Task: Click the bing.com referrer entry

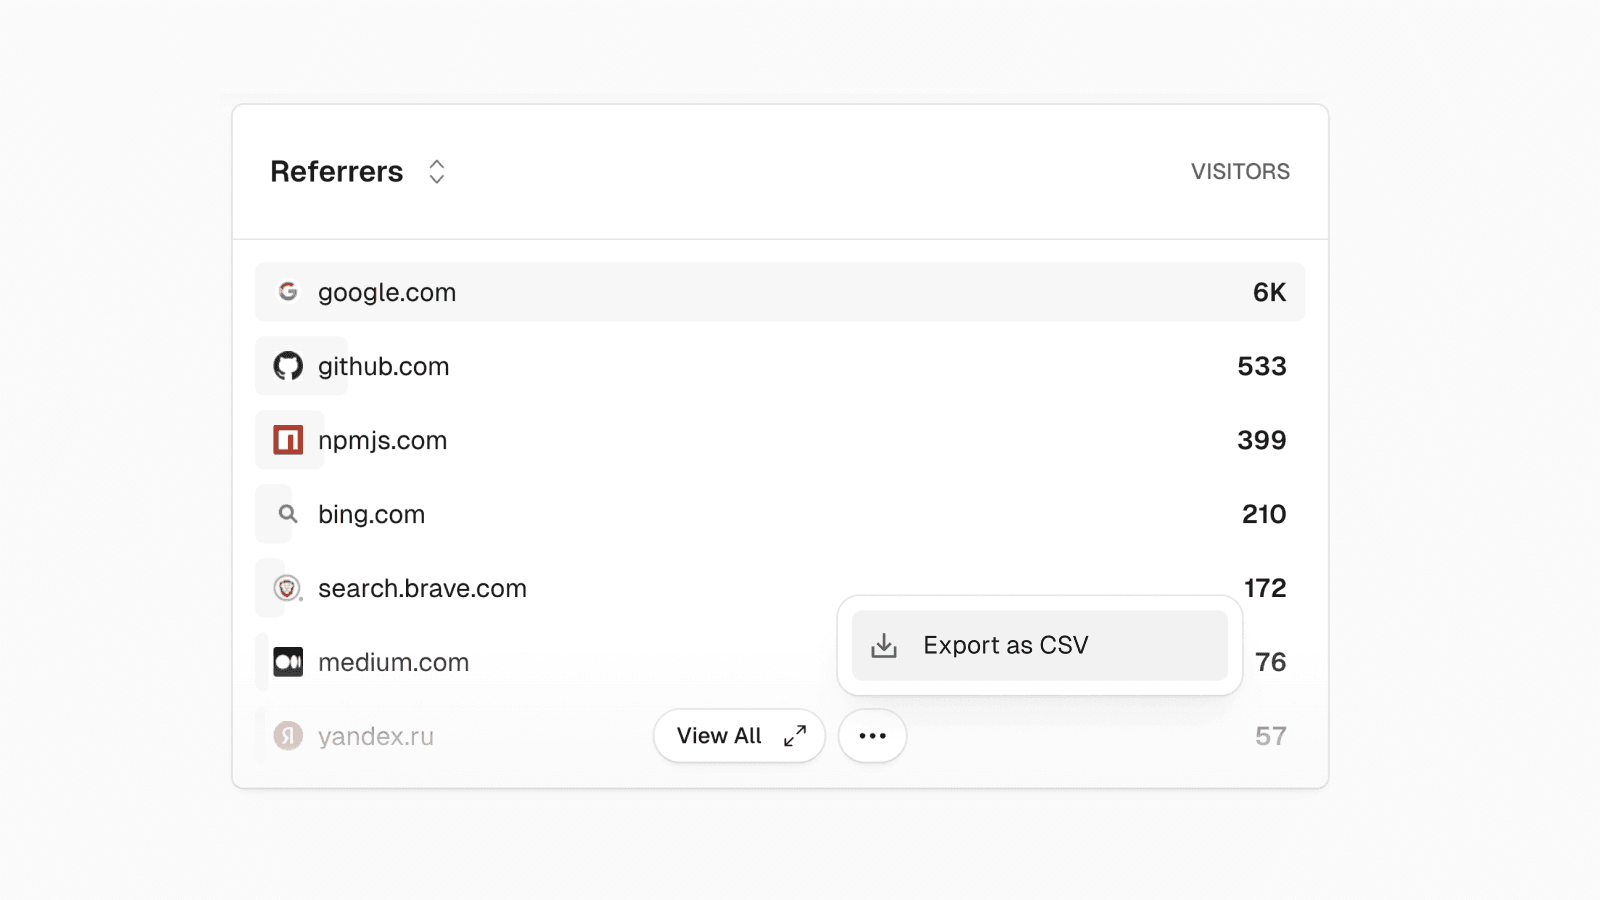Action: (x=372, y=514)
